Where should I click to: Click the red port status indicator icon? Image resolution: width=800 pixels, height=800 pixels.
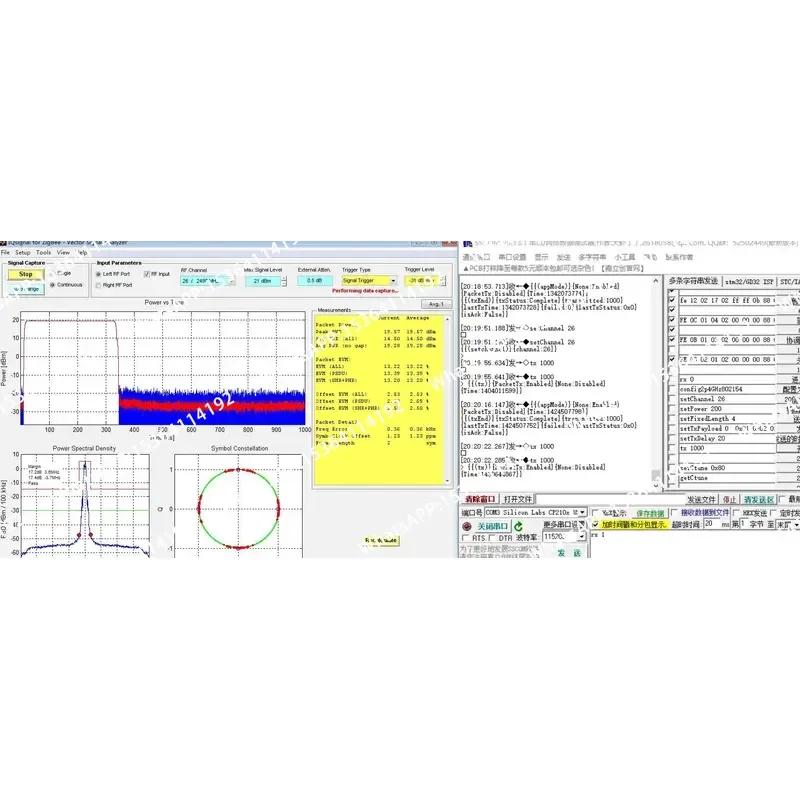pyautogui.click(x=467, y=526)
